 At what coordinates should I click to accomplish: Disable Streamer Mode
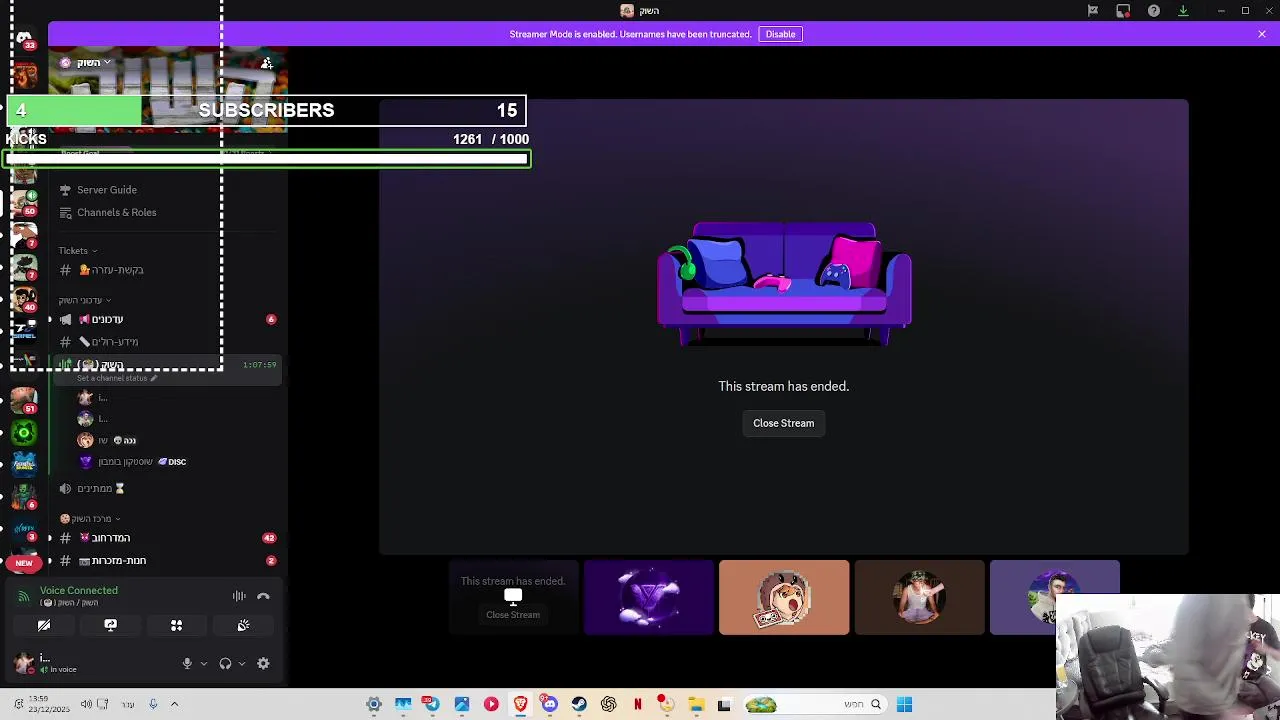point(780,34)
